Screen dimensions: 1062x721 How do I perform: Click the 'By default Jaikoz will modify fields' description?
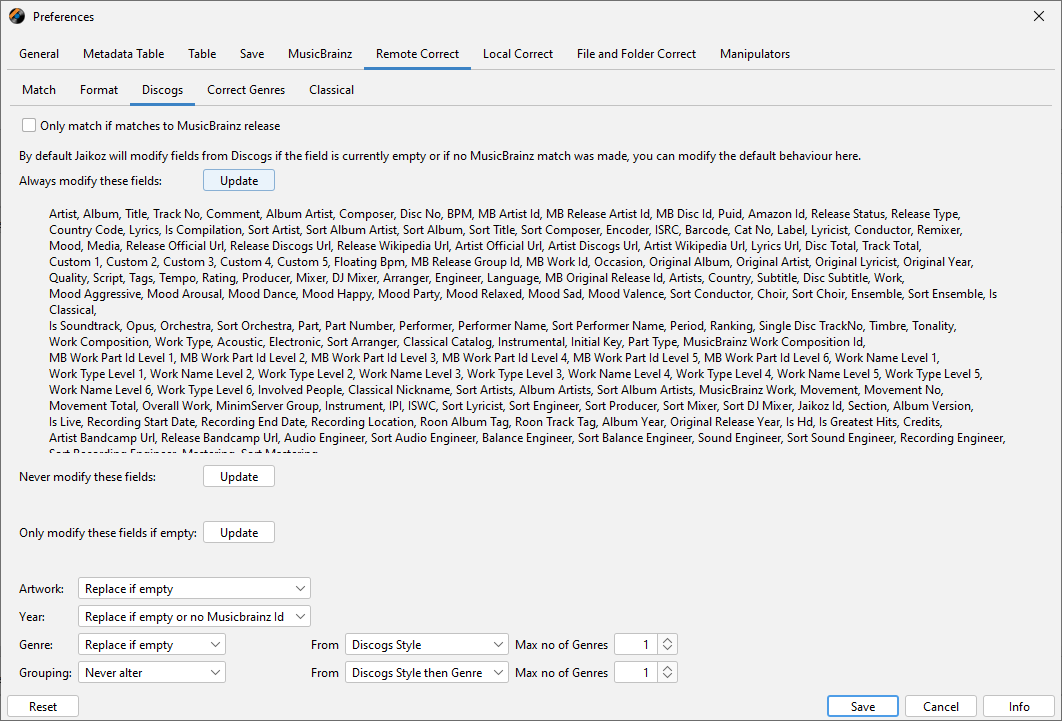click(440, 156)
